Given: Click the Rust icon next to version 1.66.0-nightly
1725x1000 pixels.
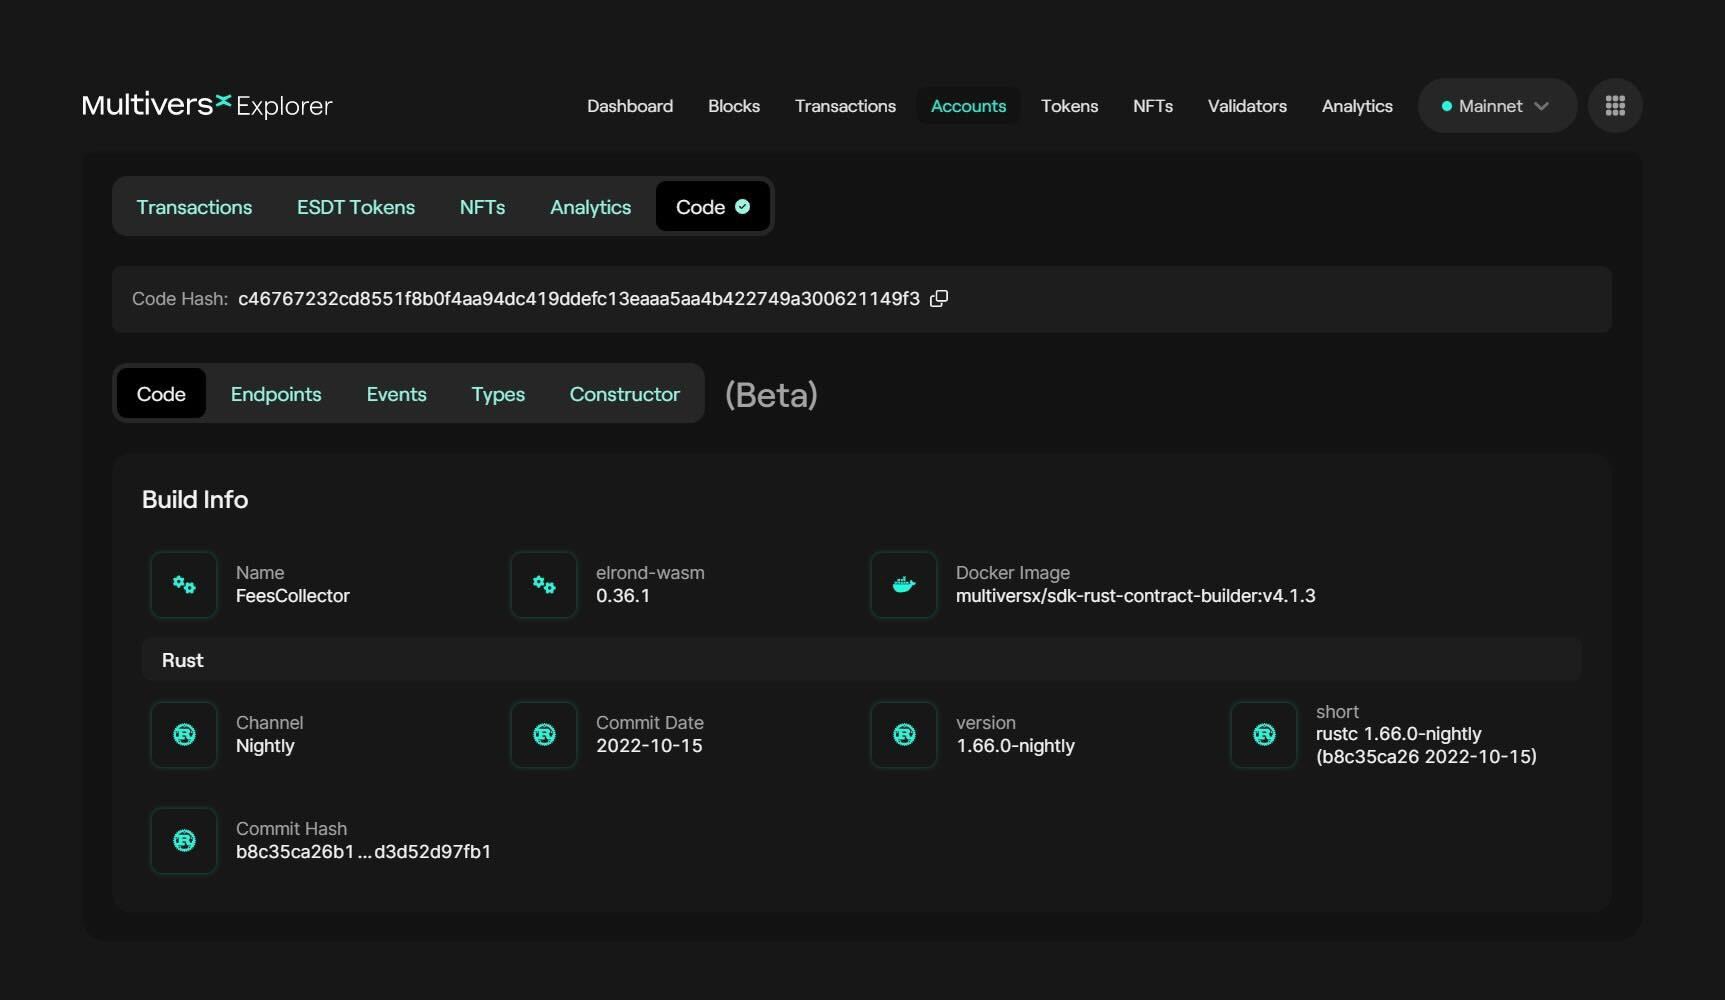Looking at the screenshot, I should tap(902, 735).
